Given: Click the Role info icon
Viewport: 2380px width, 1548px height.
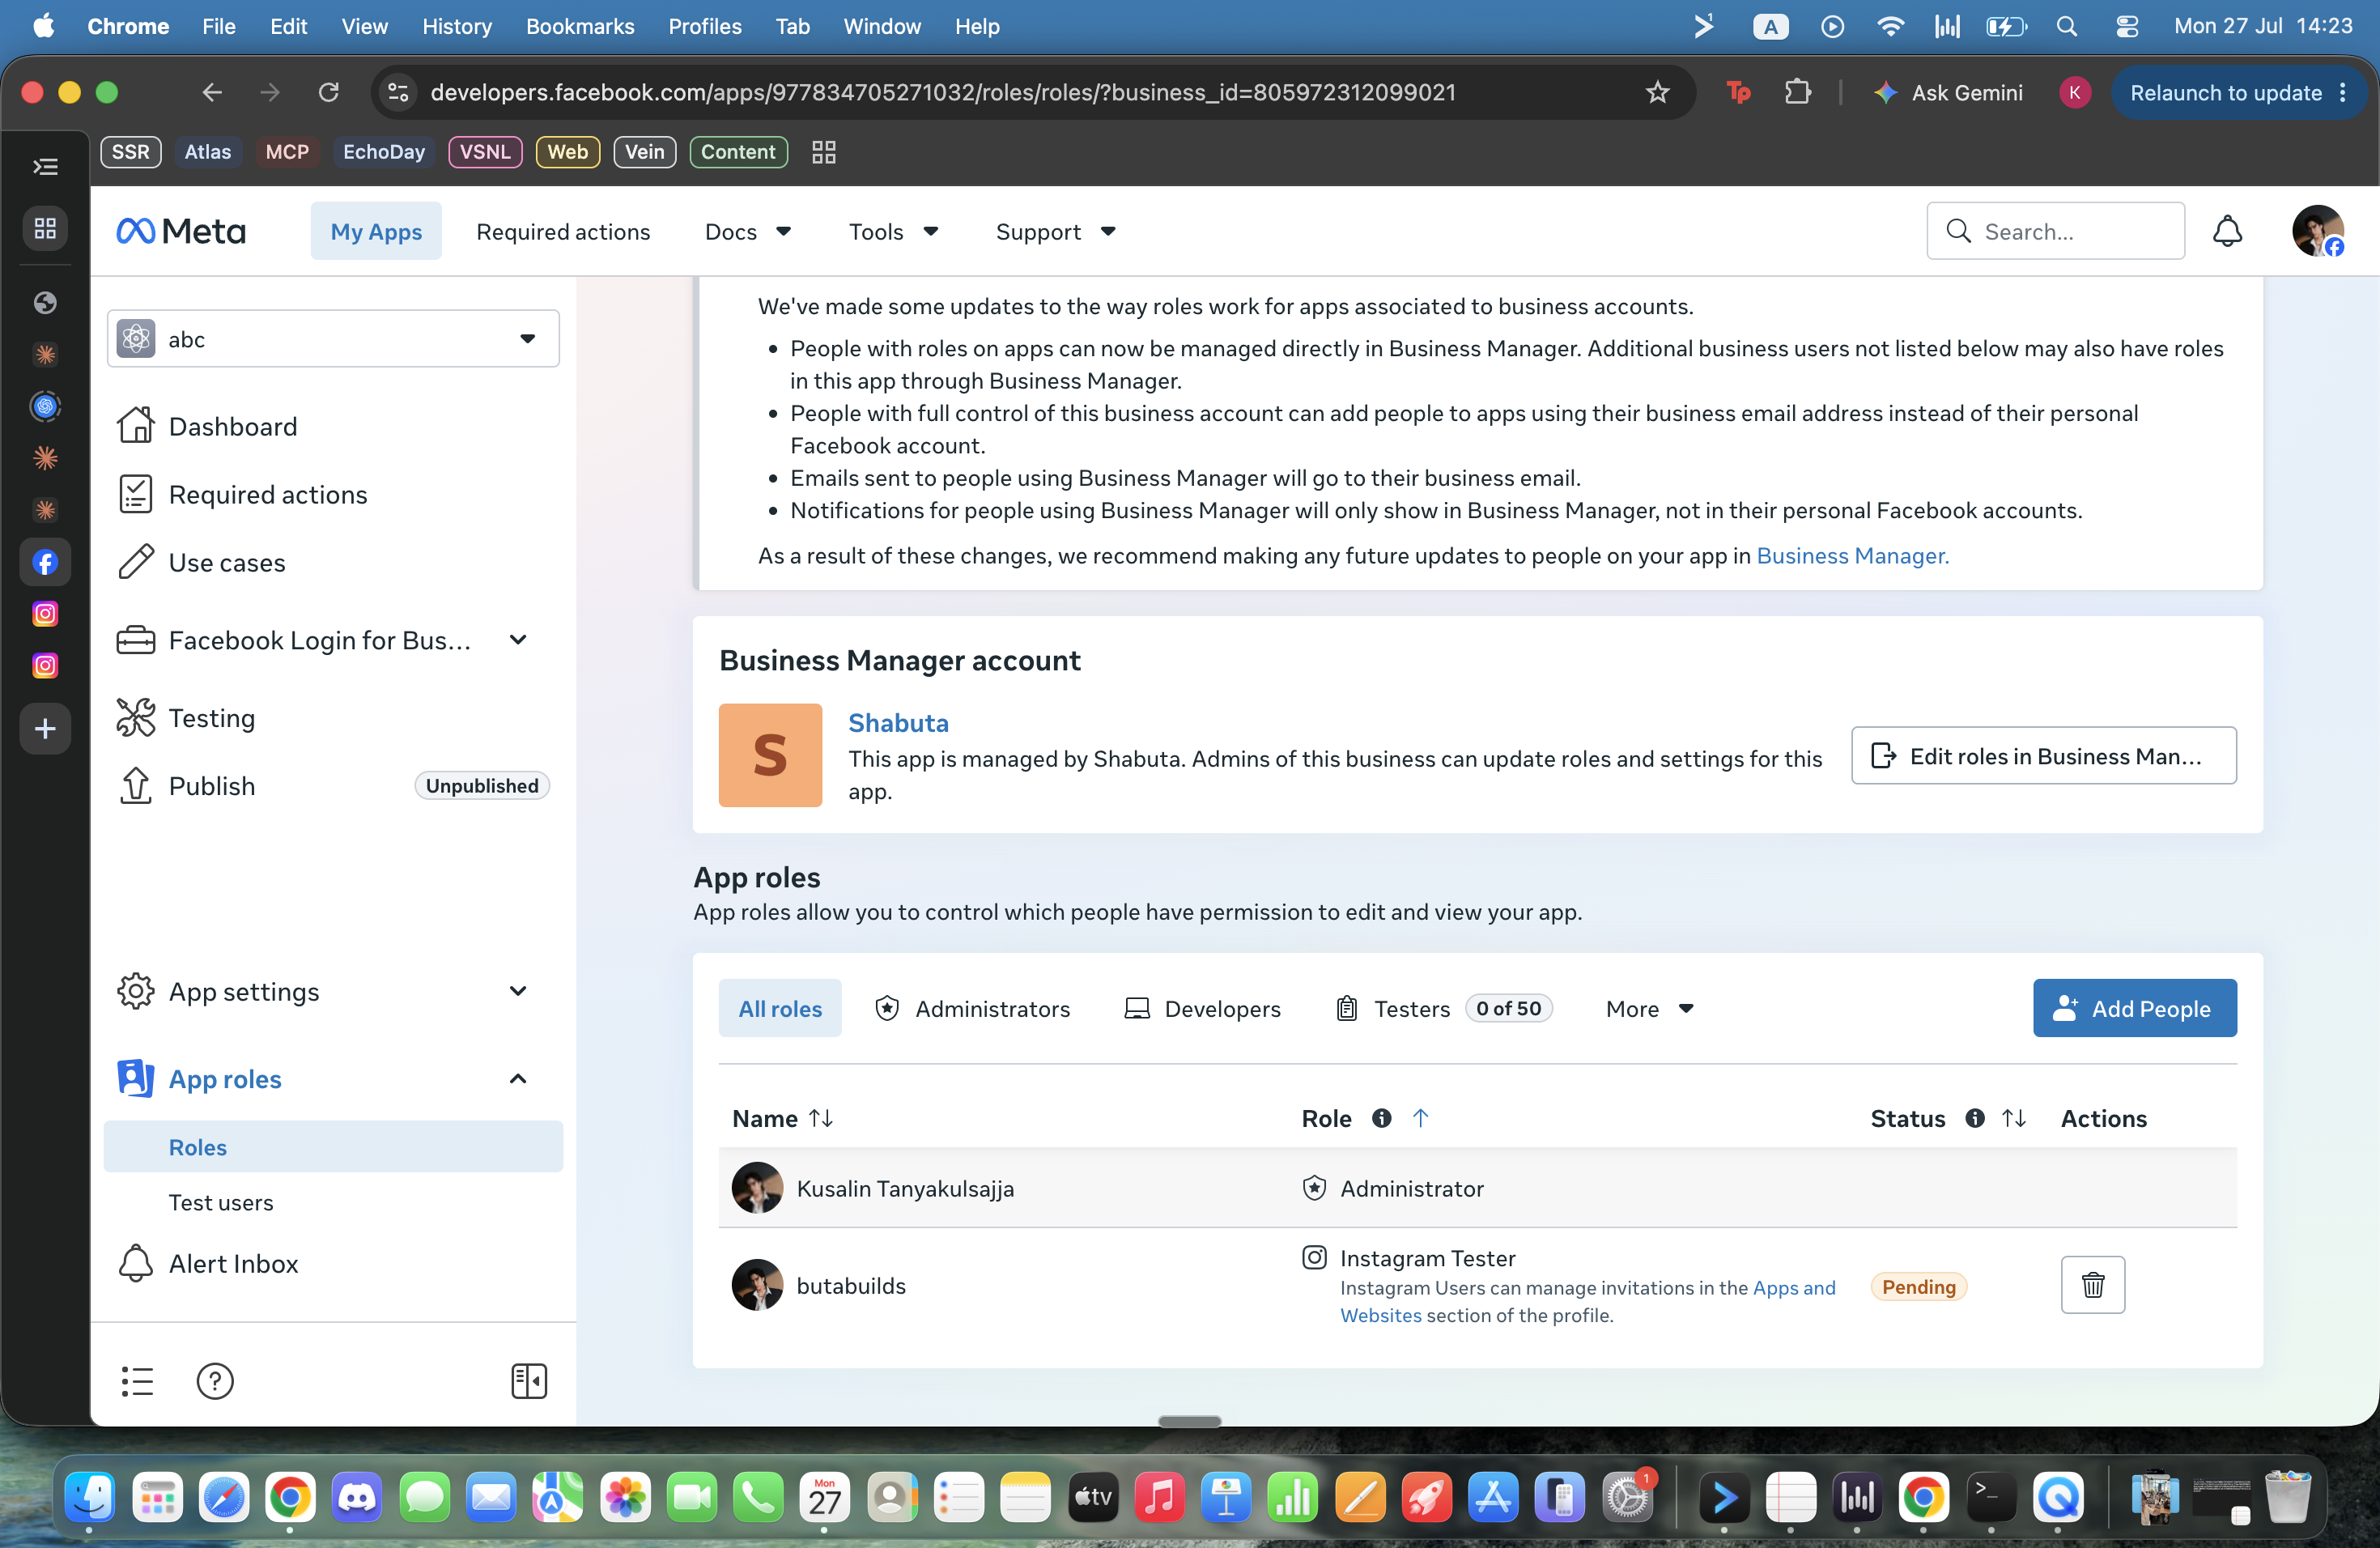Looking at the screenshot, I should (1381, 1118).
